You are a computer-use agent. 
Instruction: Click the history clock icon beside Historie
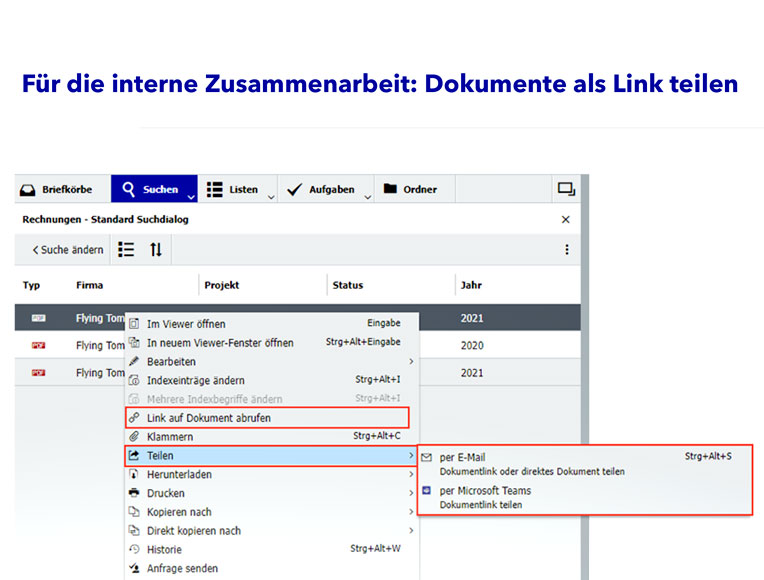pos(134,549)
